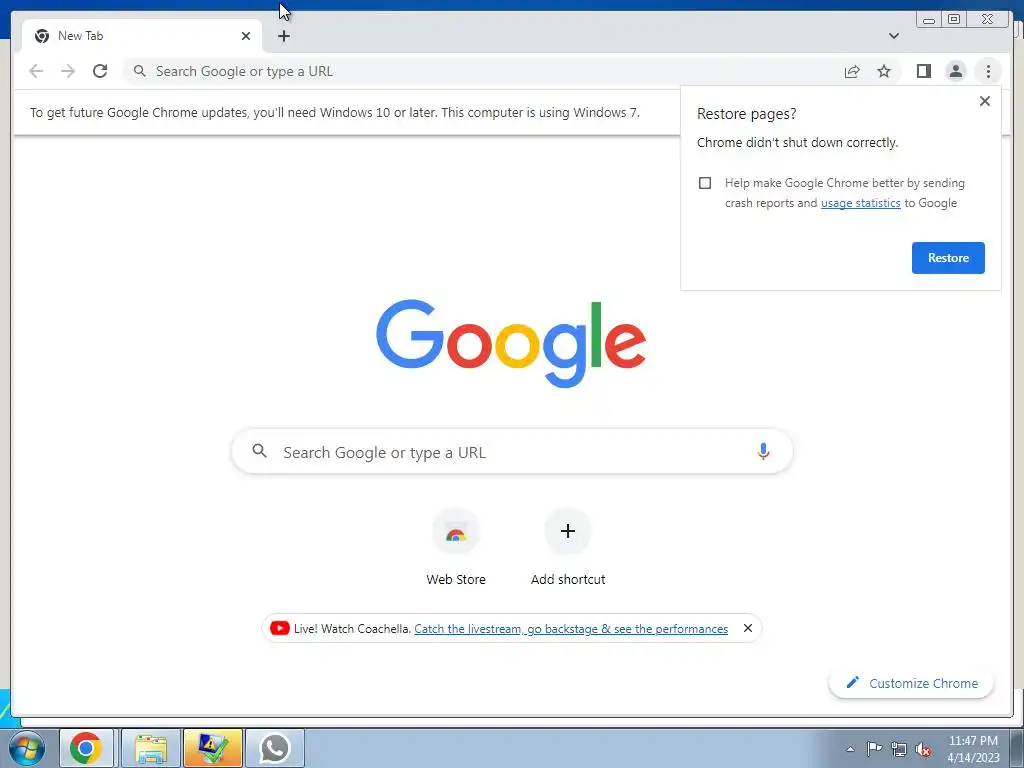The image size is (1024, 768).
Task: Click the Restore button
Action: click(948, 258)
